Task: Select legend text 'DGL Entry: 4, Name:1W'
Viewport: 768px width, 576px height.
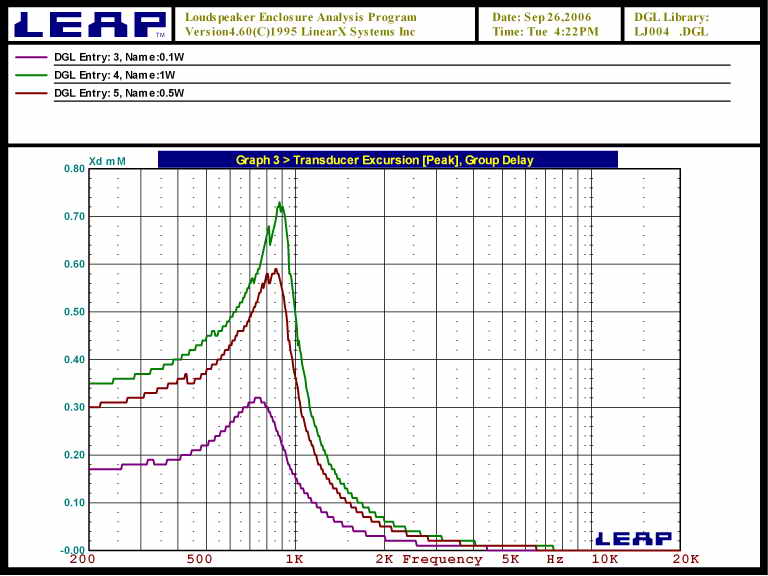Action: 115,75
